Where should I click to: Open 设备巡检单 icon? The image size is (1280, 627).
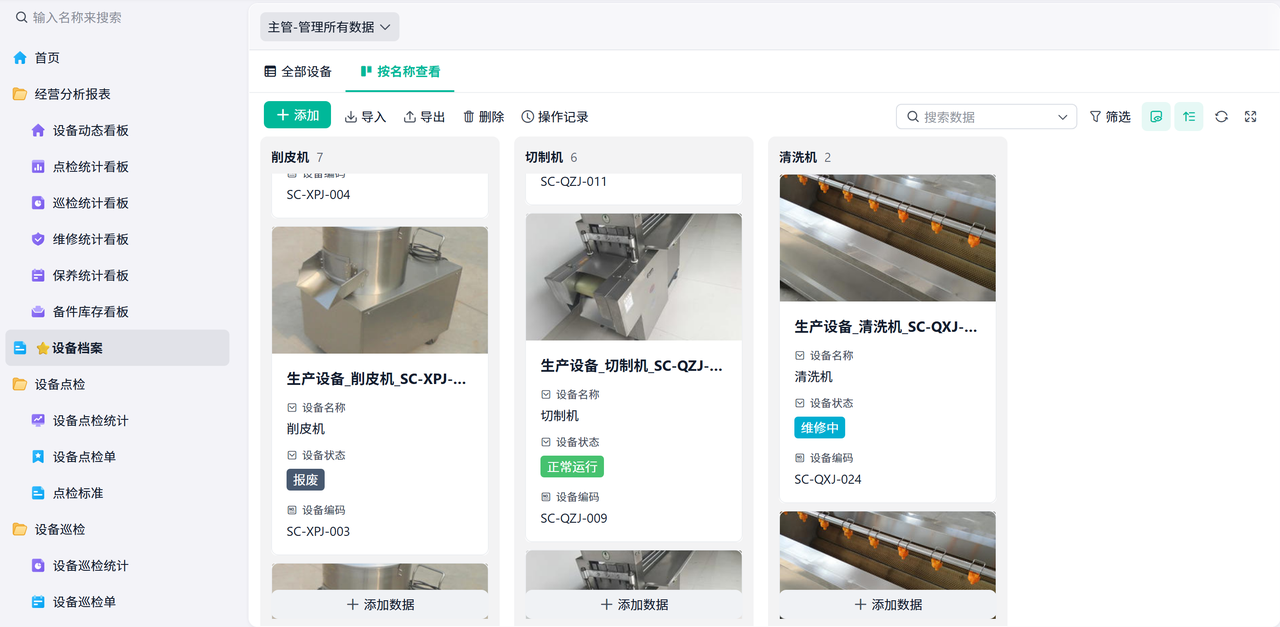pos(38,602)
